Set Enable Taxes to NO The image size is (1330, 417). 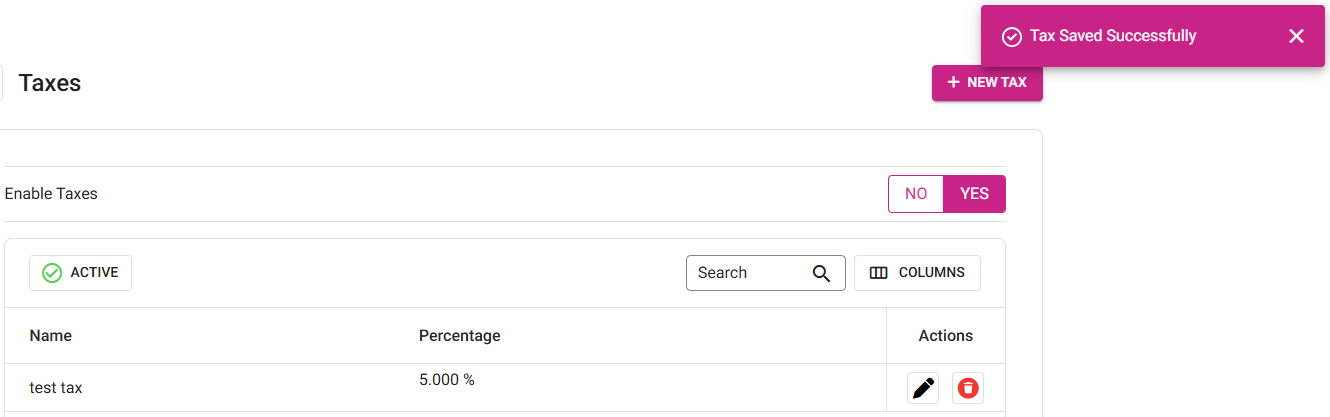[916, 194]
